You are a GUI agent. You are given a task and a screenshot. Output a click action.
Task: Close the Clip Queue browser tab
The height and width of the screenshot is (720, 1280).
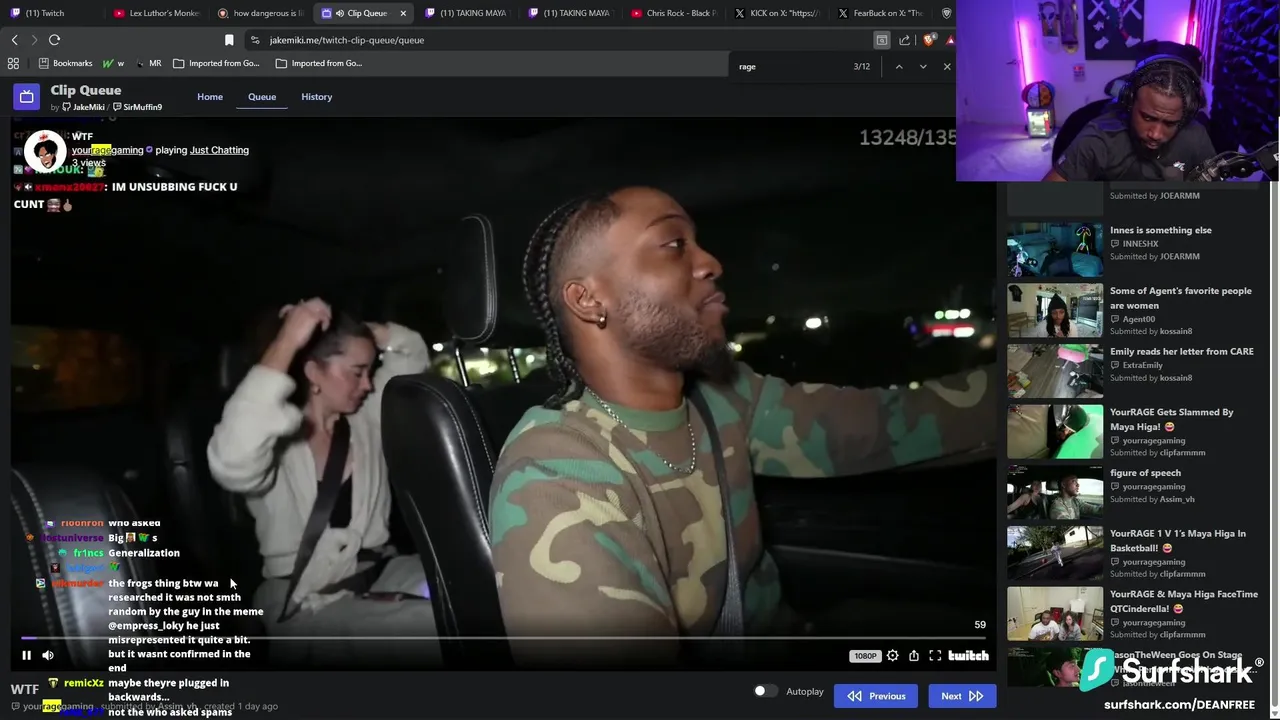[403, 13]
